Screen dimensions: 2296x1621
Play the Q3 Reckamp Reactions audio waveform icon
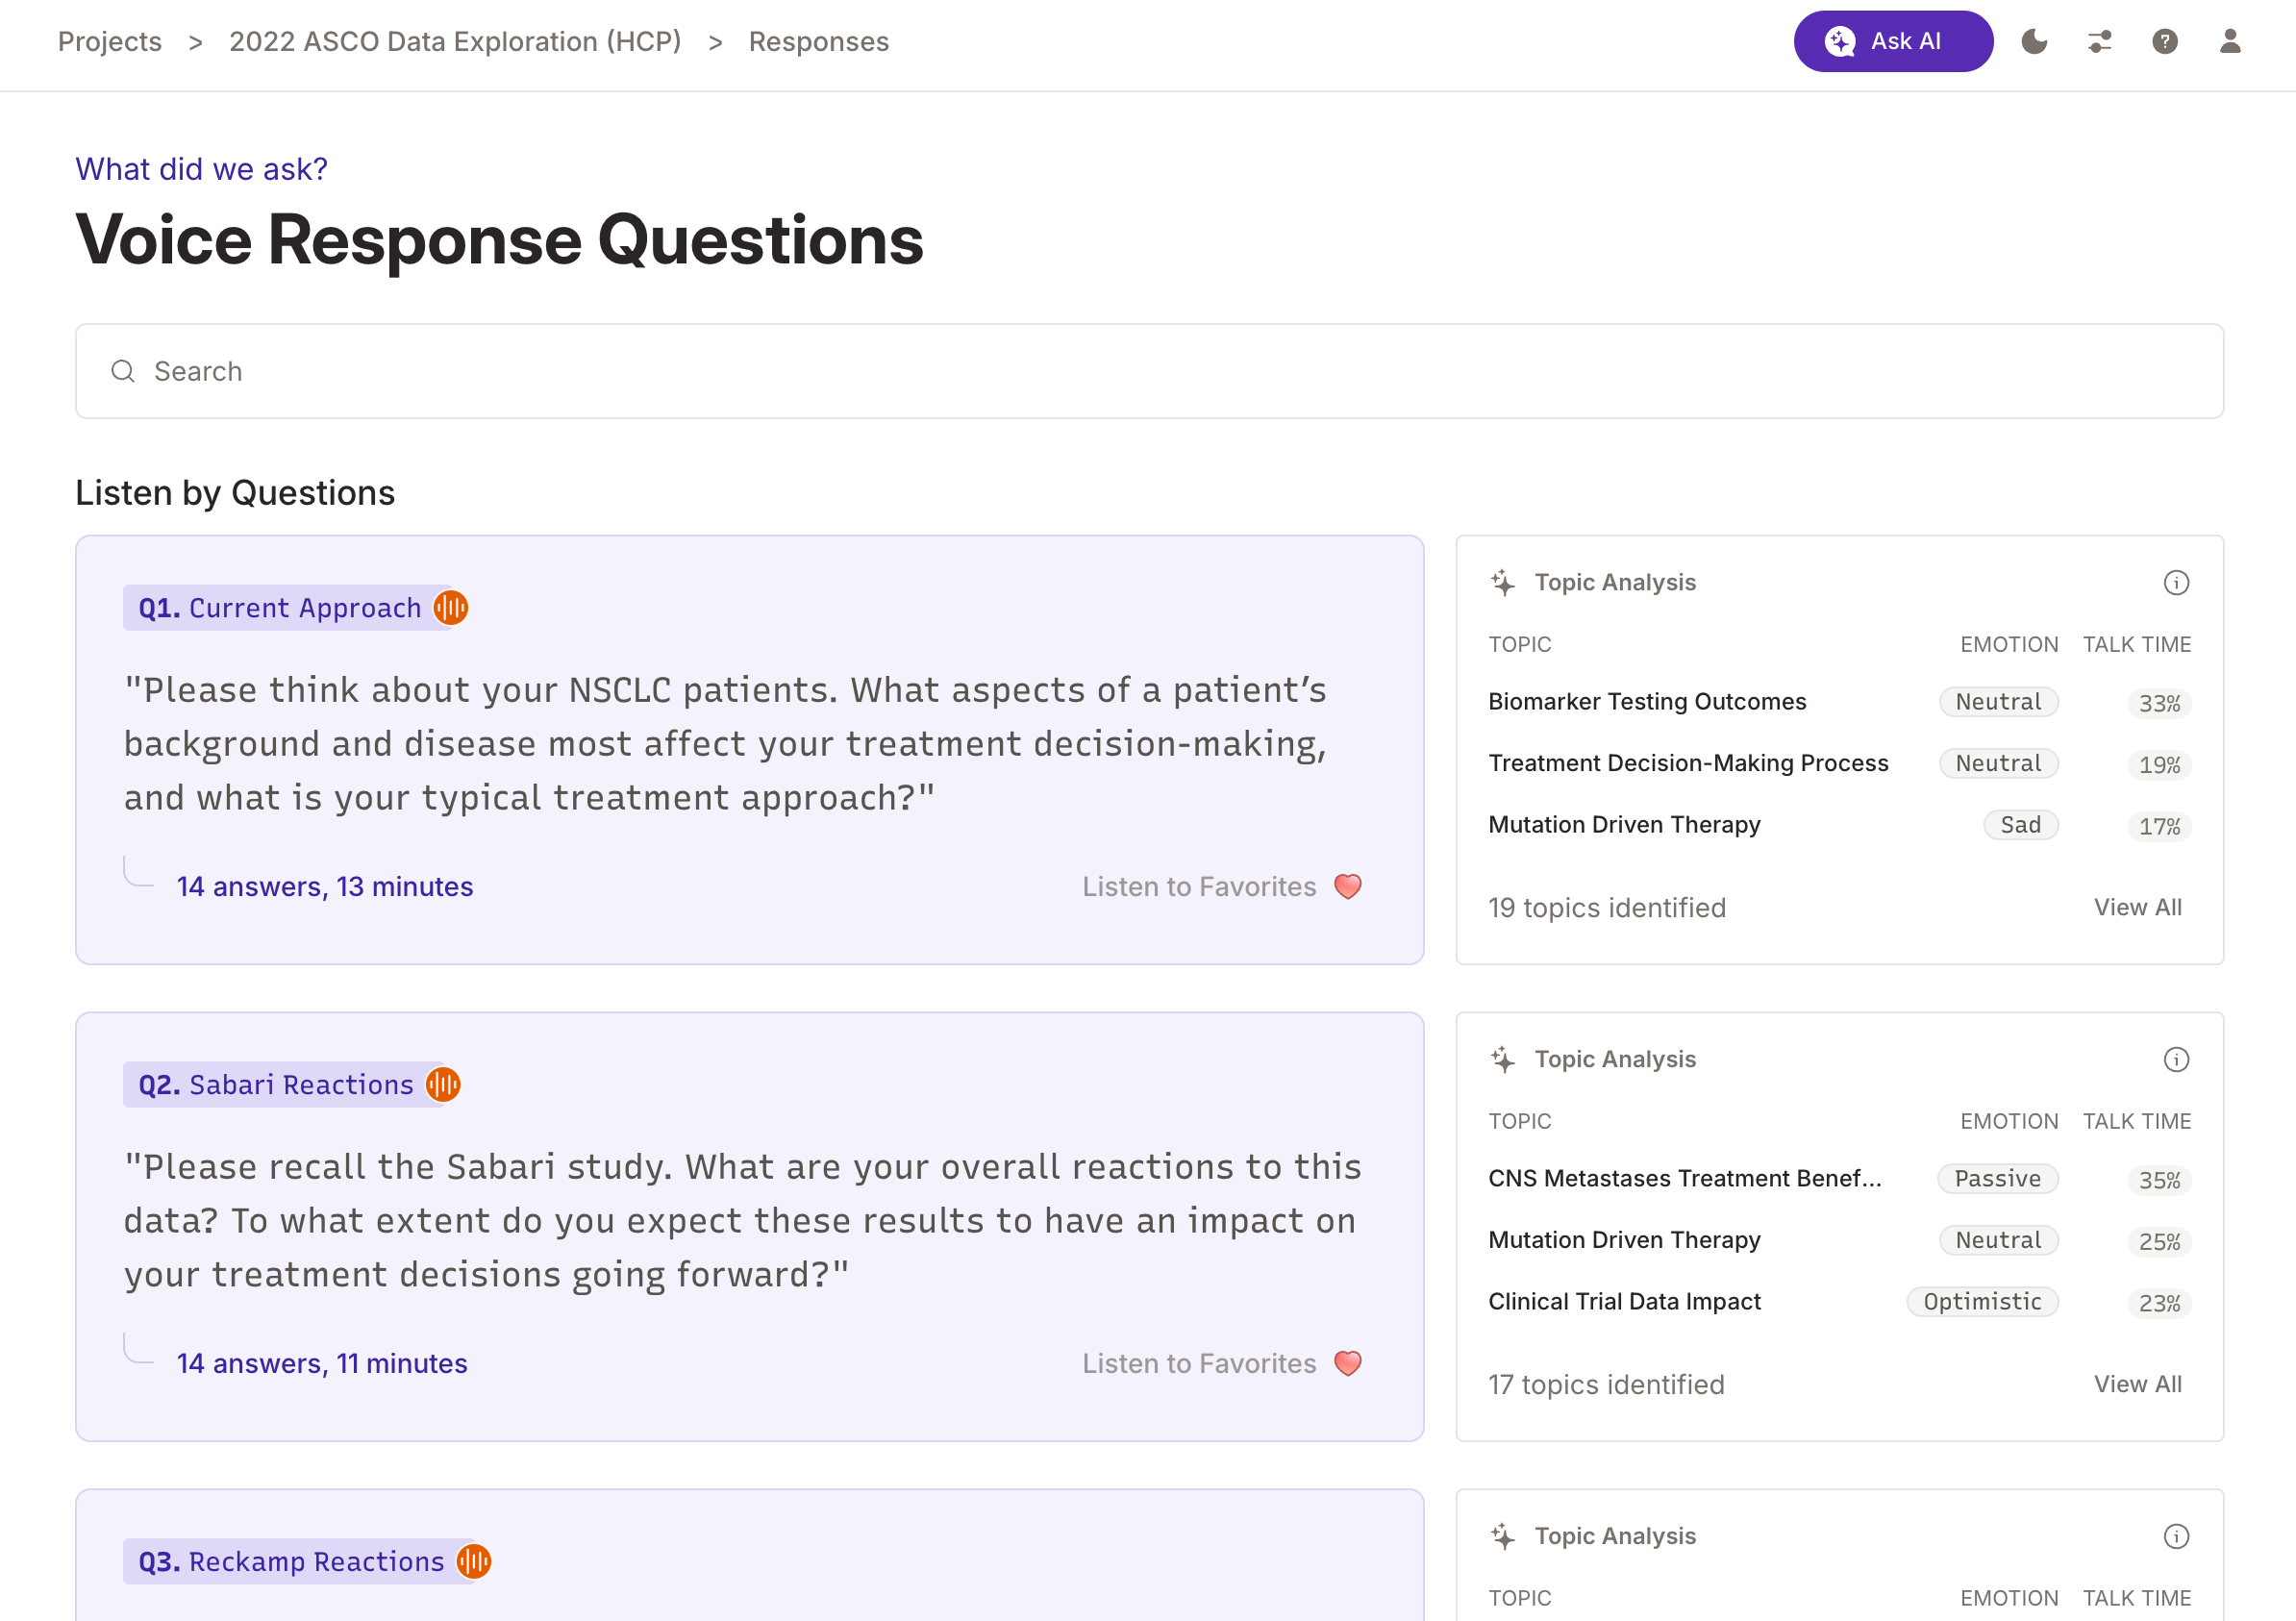(x=474, y=1561)
